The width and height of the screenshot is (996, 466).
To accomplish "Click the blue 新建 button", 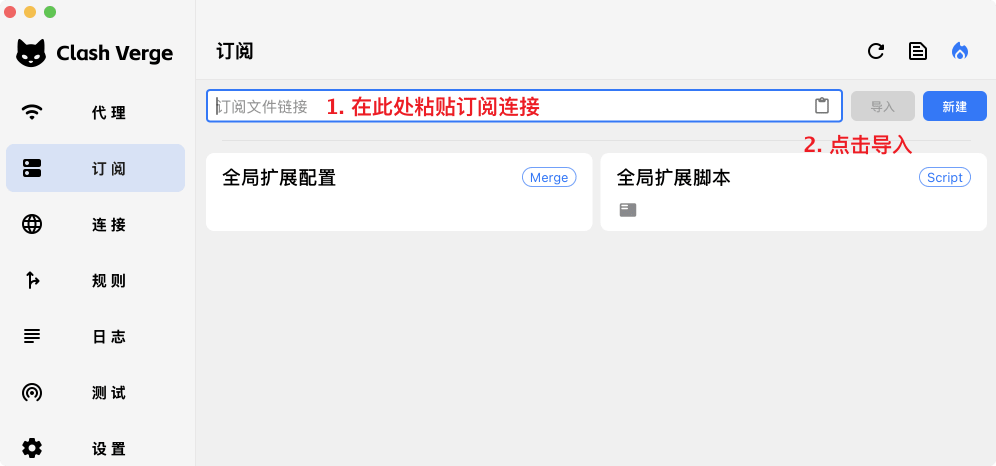I will click(955, 106).
